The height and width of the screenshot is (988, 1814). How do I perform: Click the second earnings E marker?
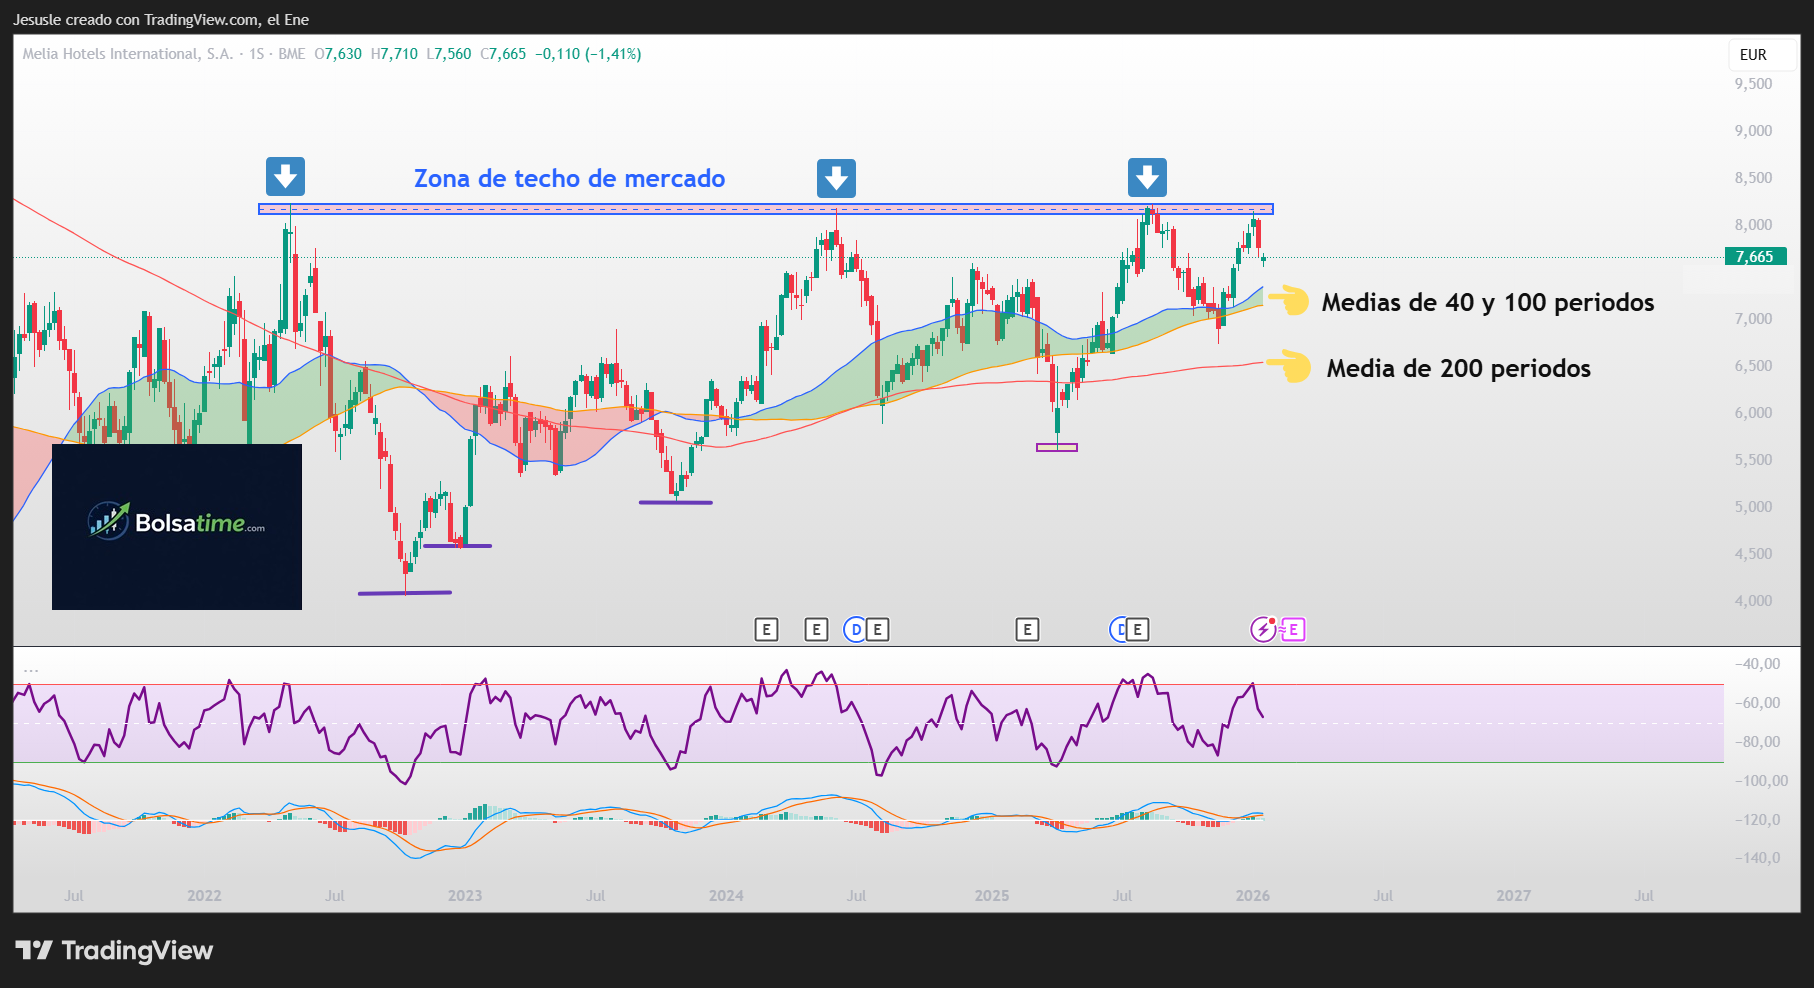click(816, 629)
